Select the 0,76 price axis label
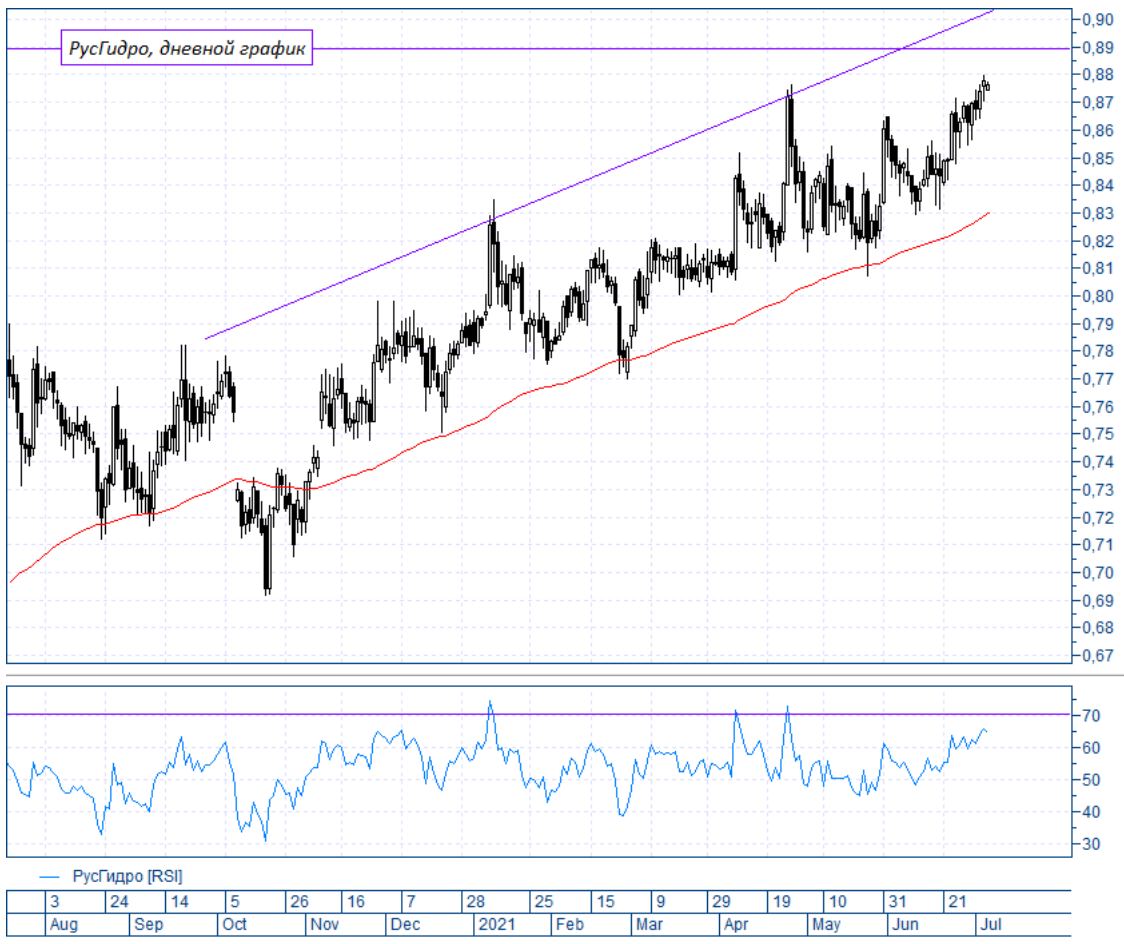The image size is (1124, 944). click(x=1097, y=407)
